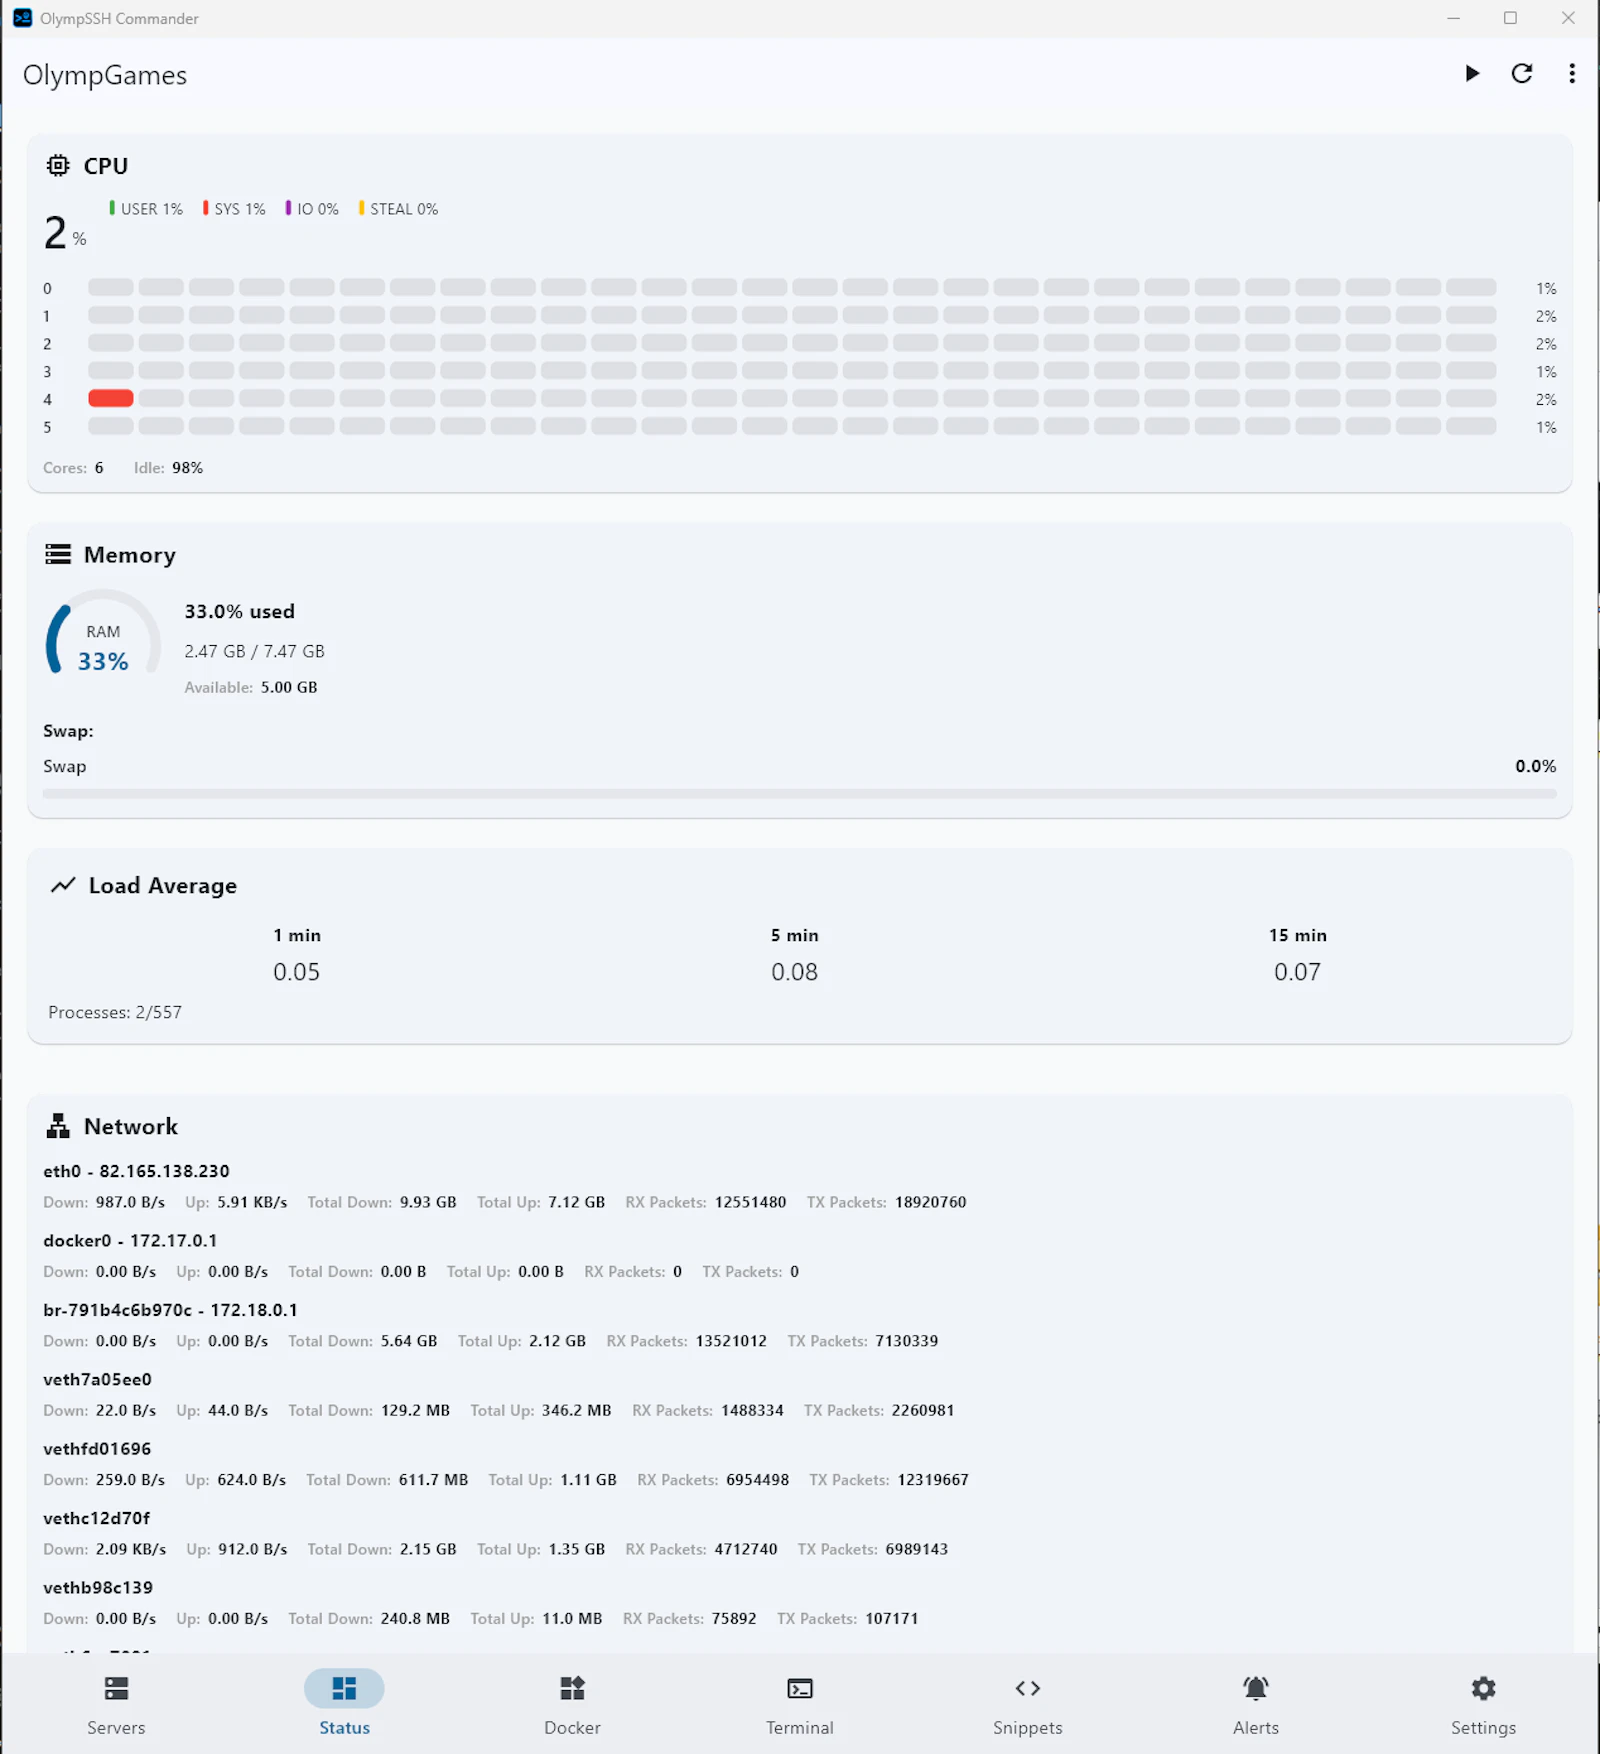Click the Settings gear icon
Image resolution: width=1600 pixels, height=1754 pixels.
pos(1484,1688)
